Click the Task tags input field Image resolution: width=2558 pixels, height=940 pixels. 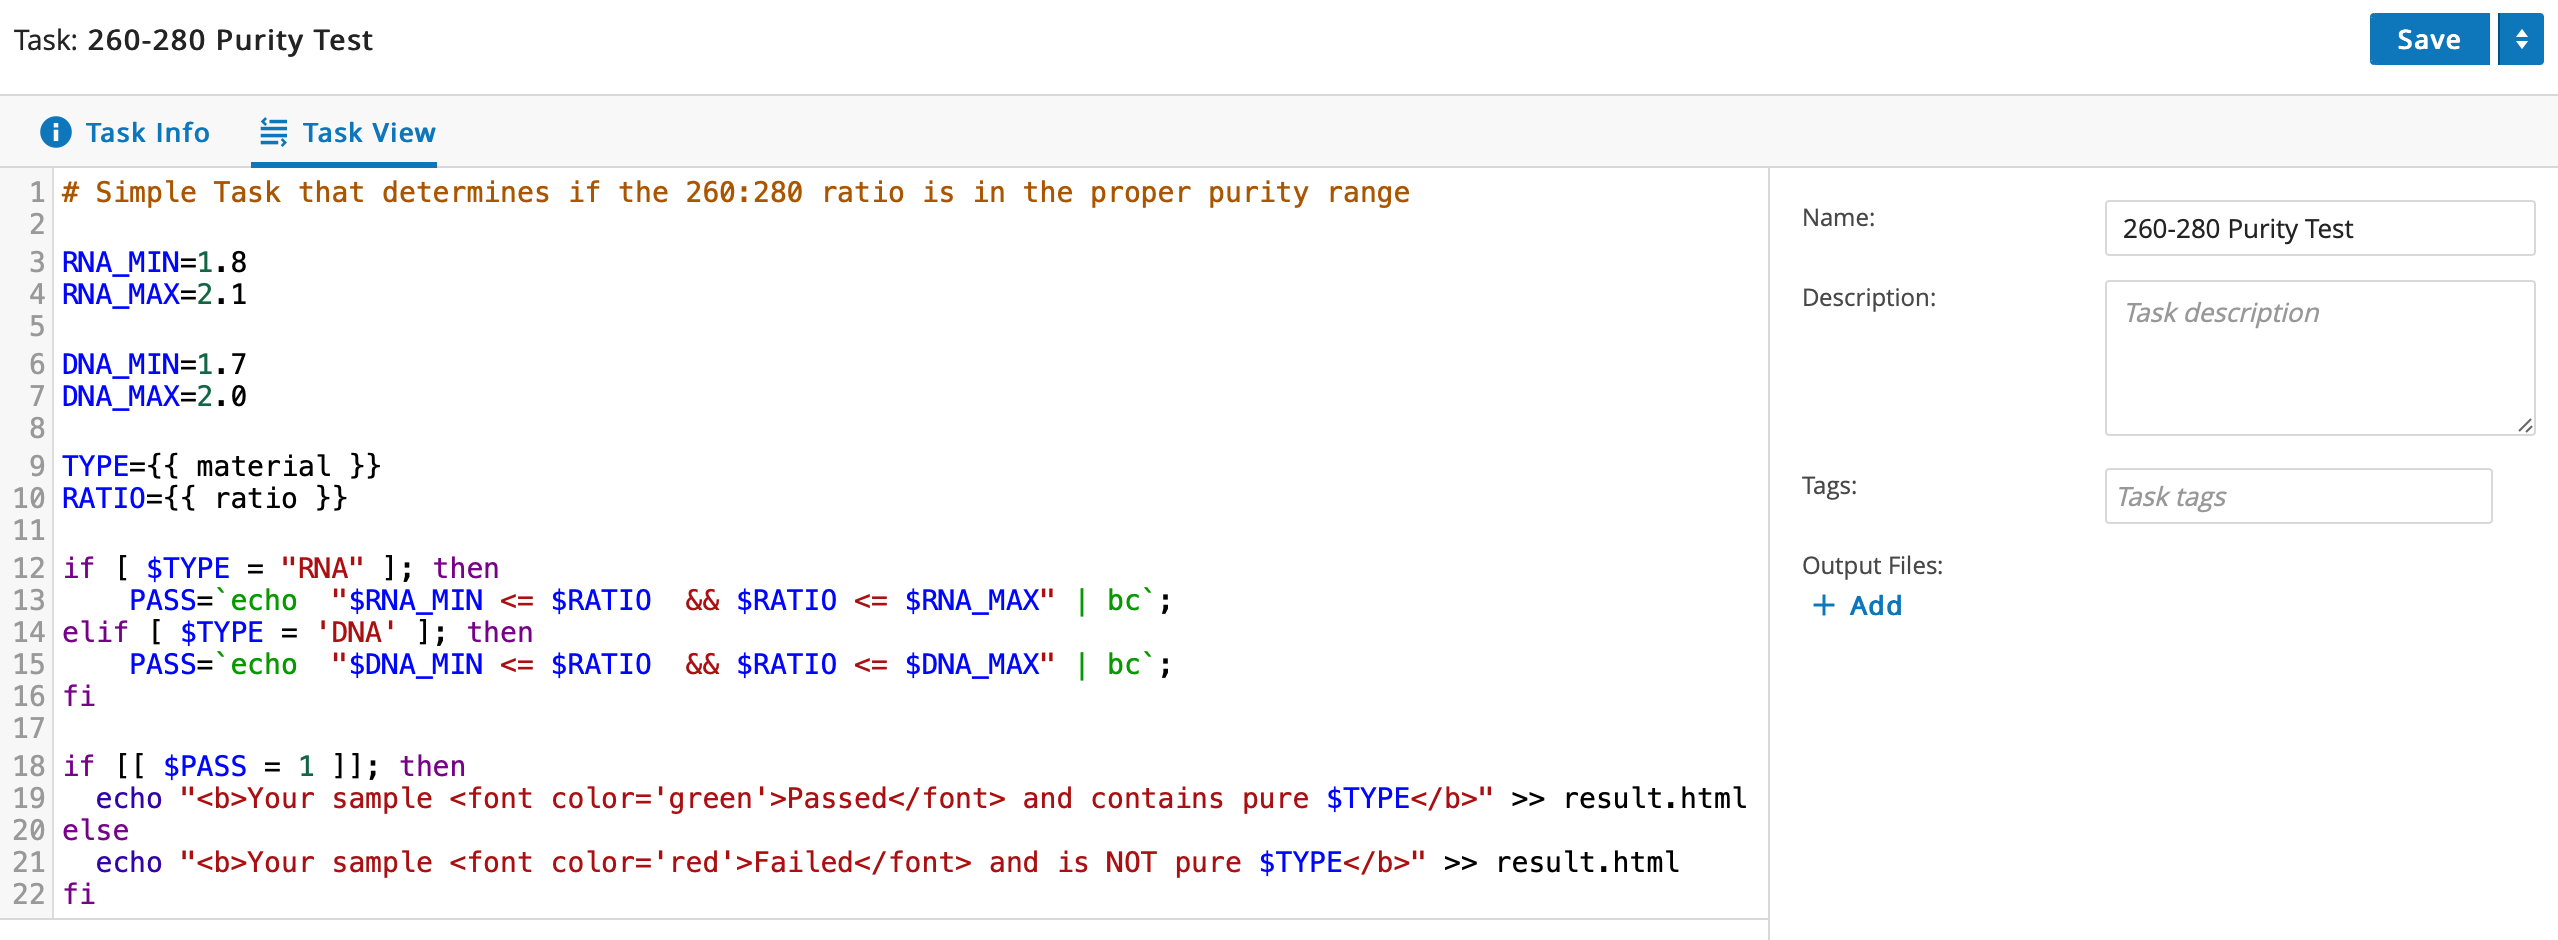[x=2298, y=496]
